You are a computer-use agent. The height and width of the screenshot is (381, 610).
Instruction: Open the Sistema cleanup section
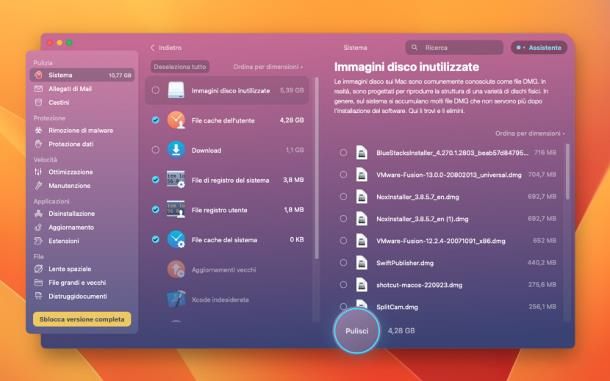pos(82,75)
